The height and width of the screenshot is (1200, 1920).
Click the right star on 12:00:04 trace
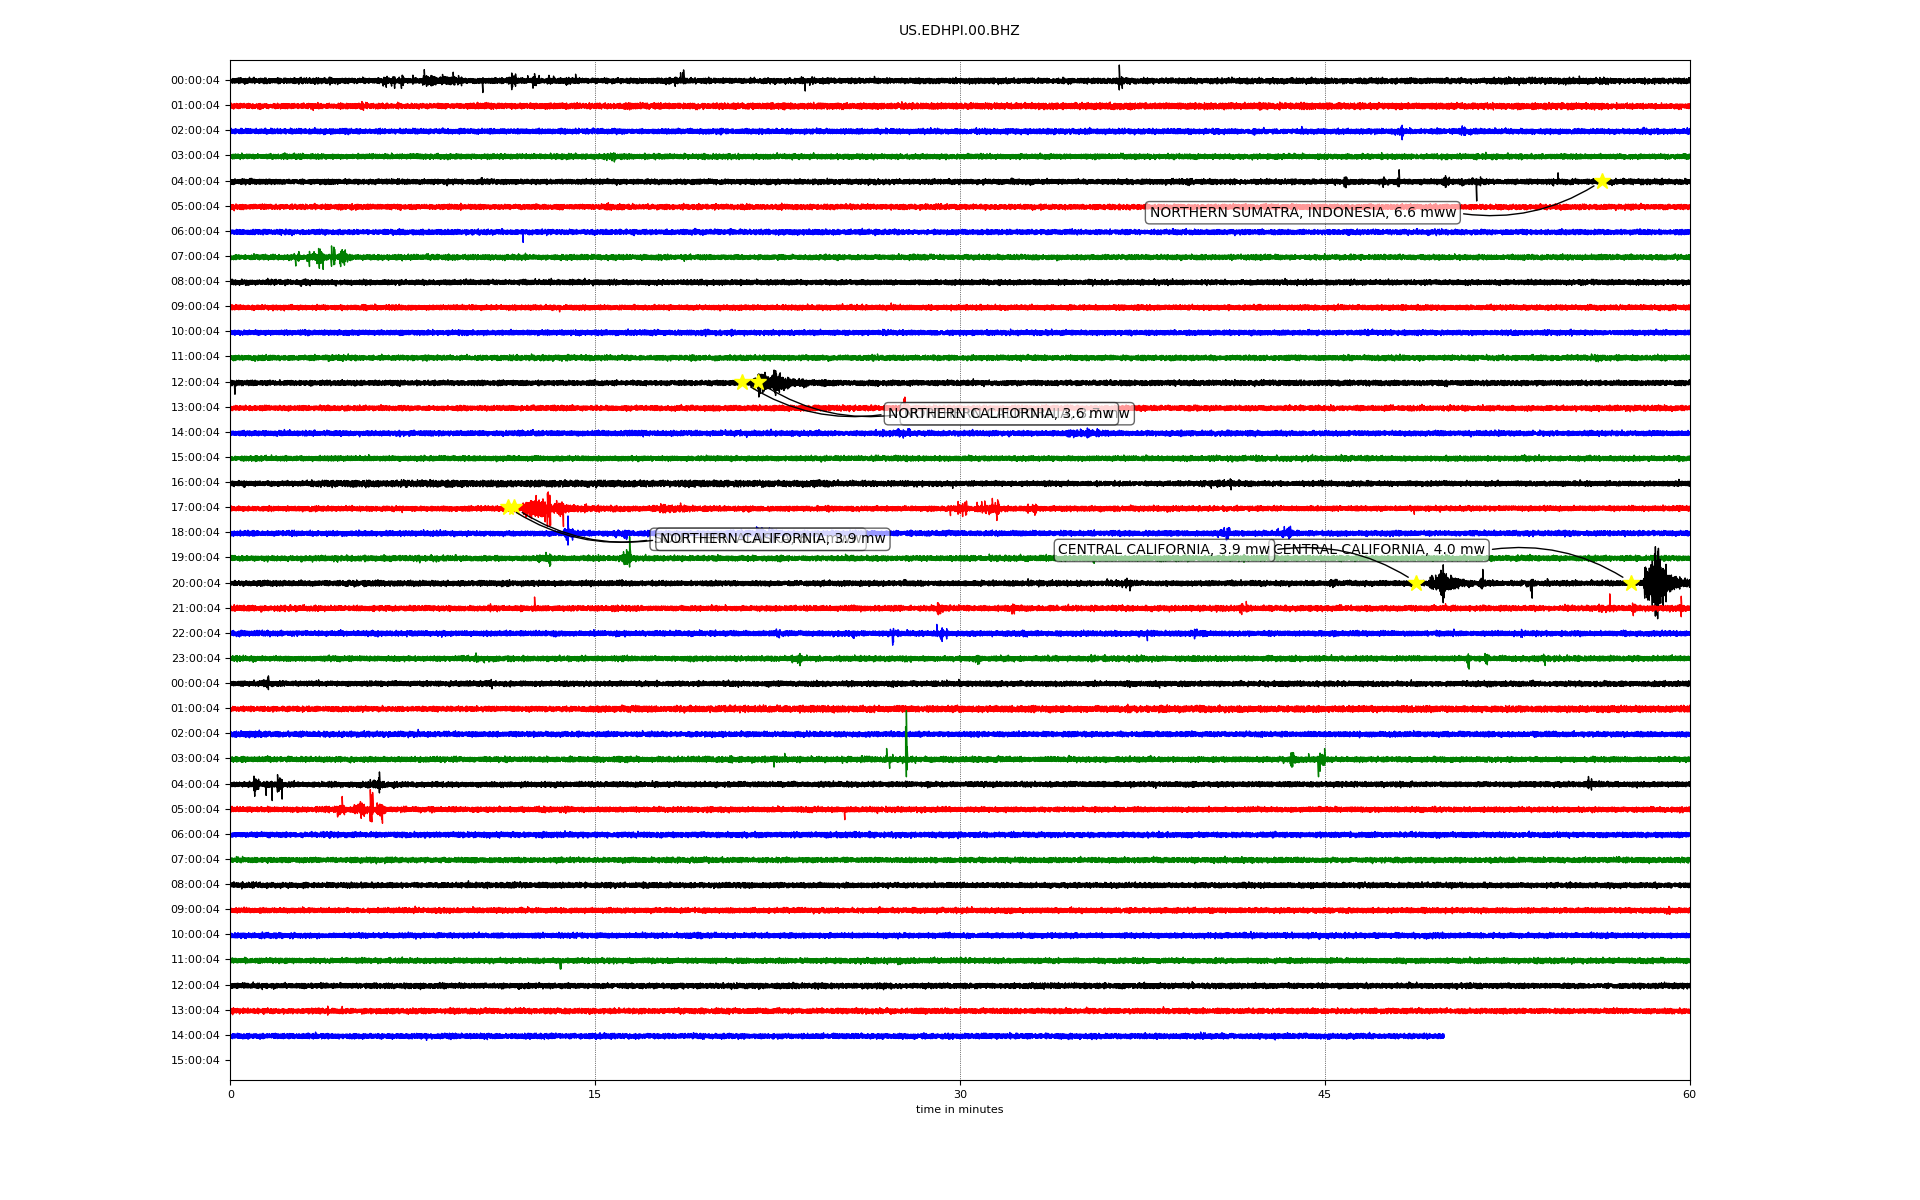[759, 382]
